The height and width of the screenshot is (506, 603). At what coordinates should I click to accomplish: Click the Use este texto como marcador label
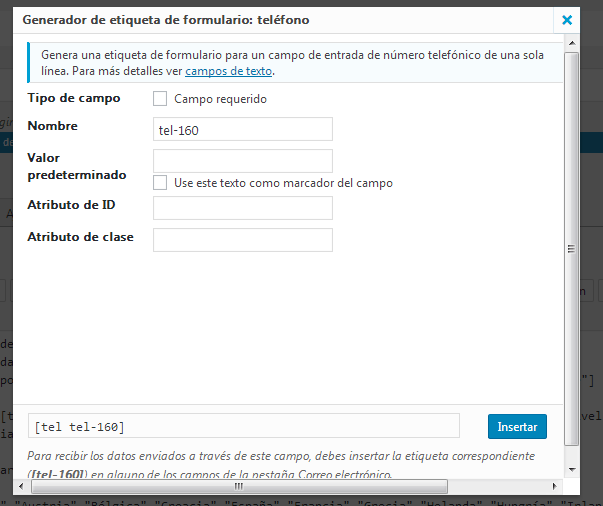283,183
